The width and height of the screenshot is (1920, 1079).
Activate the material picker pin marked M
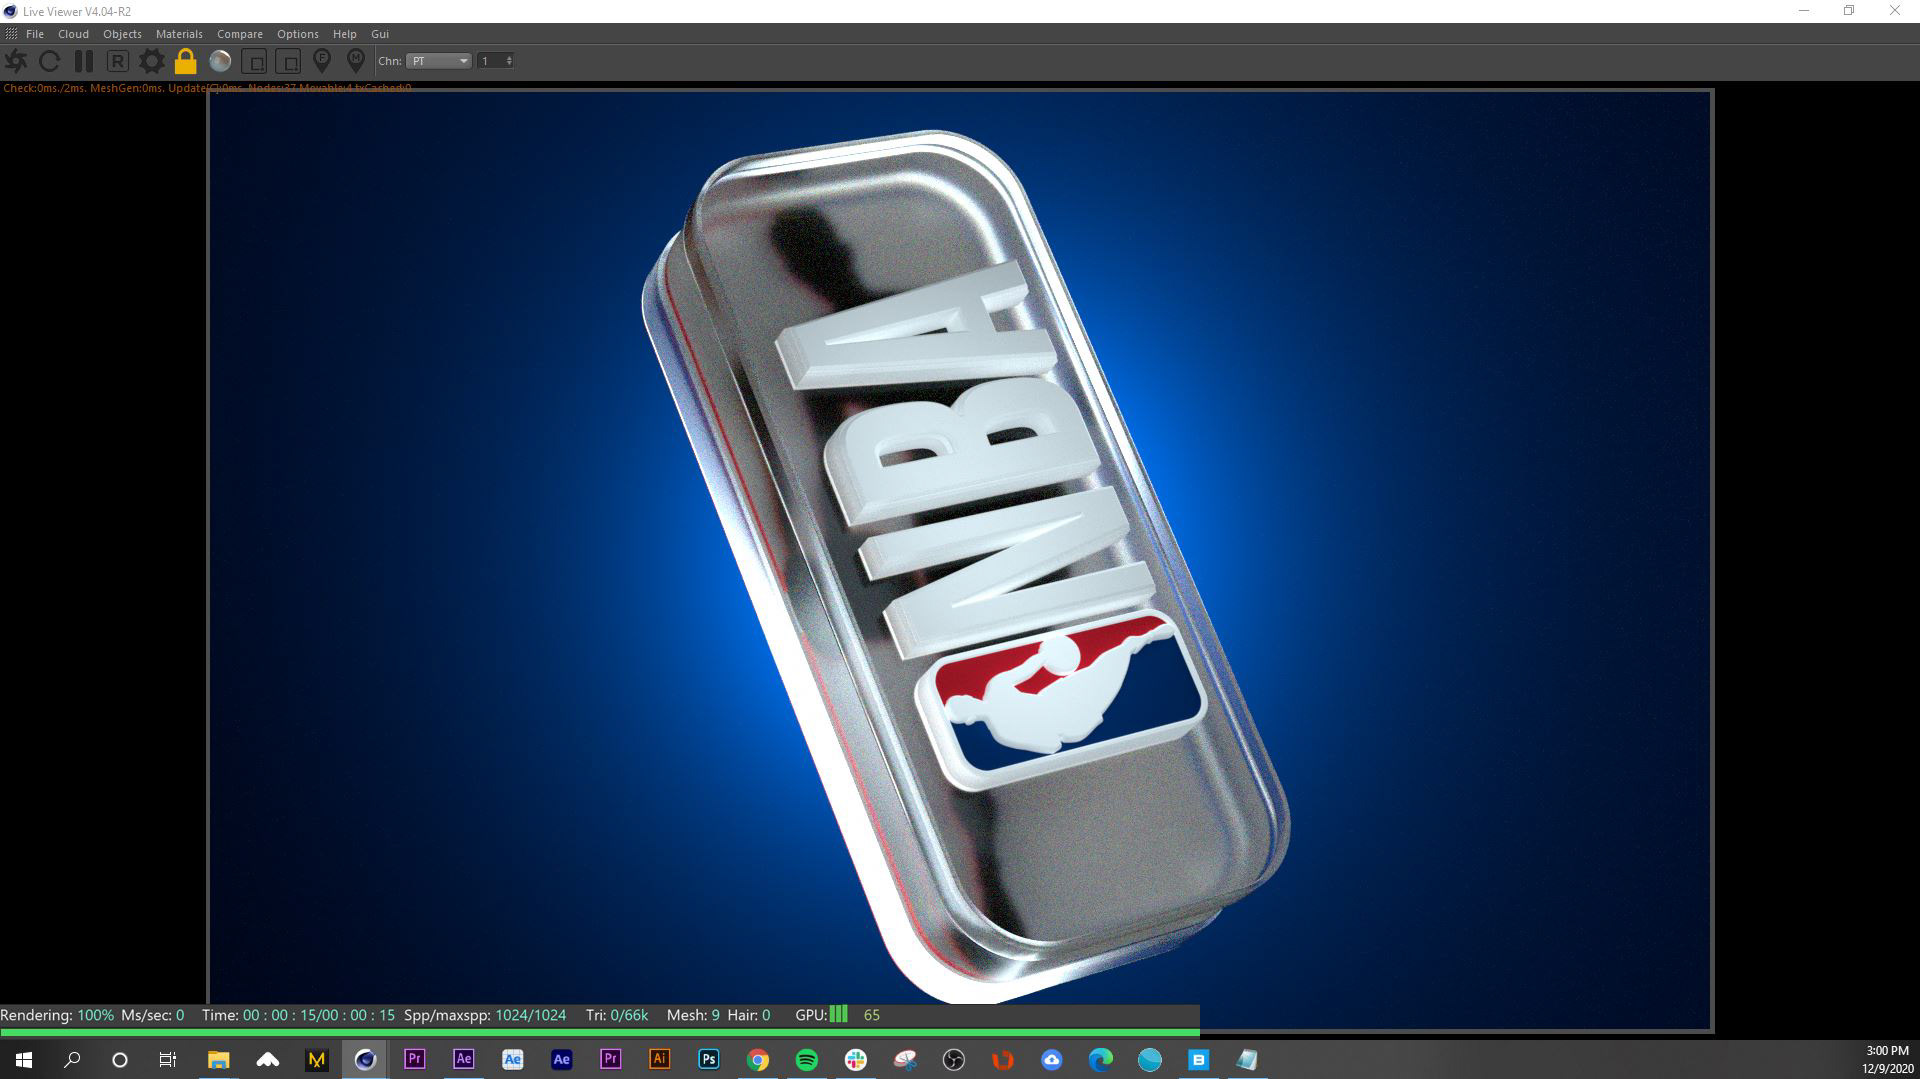pyautogui.click(x=356, y=61)
